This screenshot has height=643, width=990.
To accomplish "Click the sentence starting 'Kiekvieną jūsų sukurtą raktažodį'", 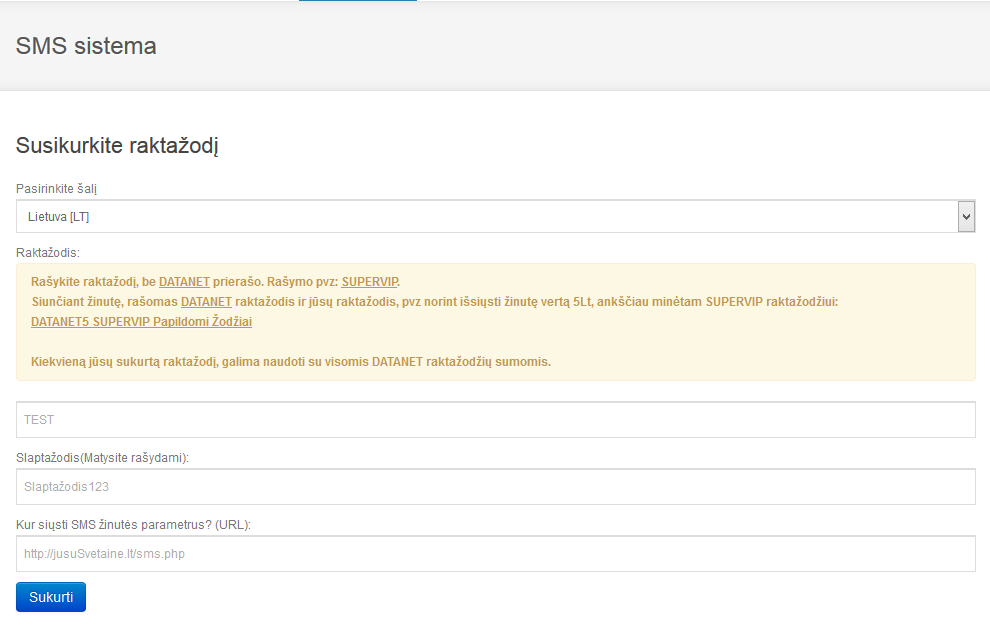I will pyautogui.click(x=290, y=362).
